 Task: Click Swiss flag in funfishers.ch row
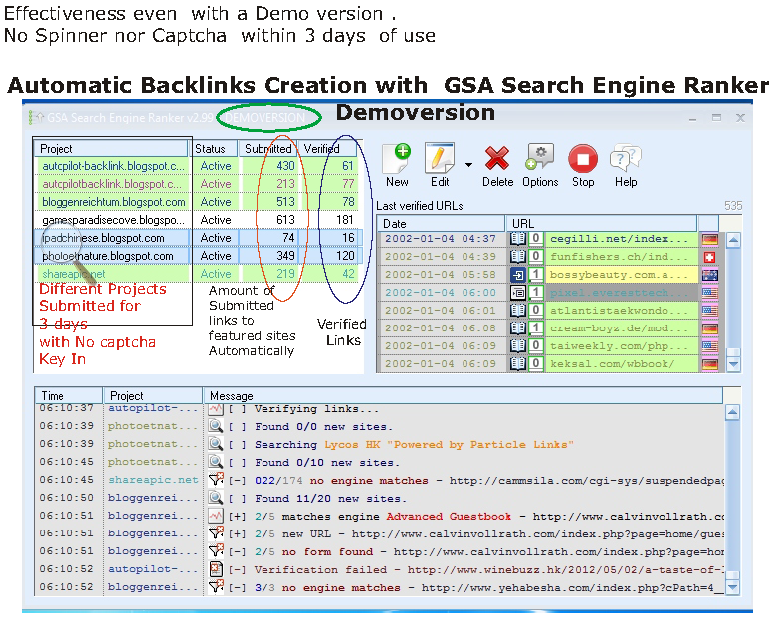click(709, 257)
